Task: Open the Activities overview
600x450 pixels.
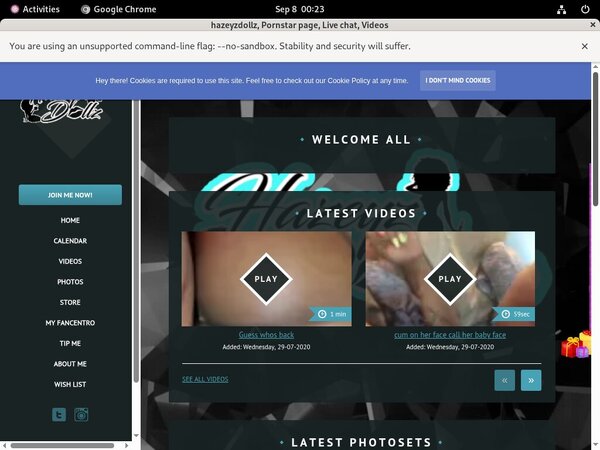Action: [34, 9]
